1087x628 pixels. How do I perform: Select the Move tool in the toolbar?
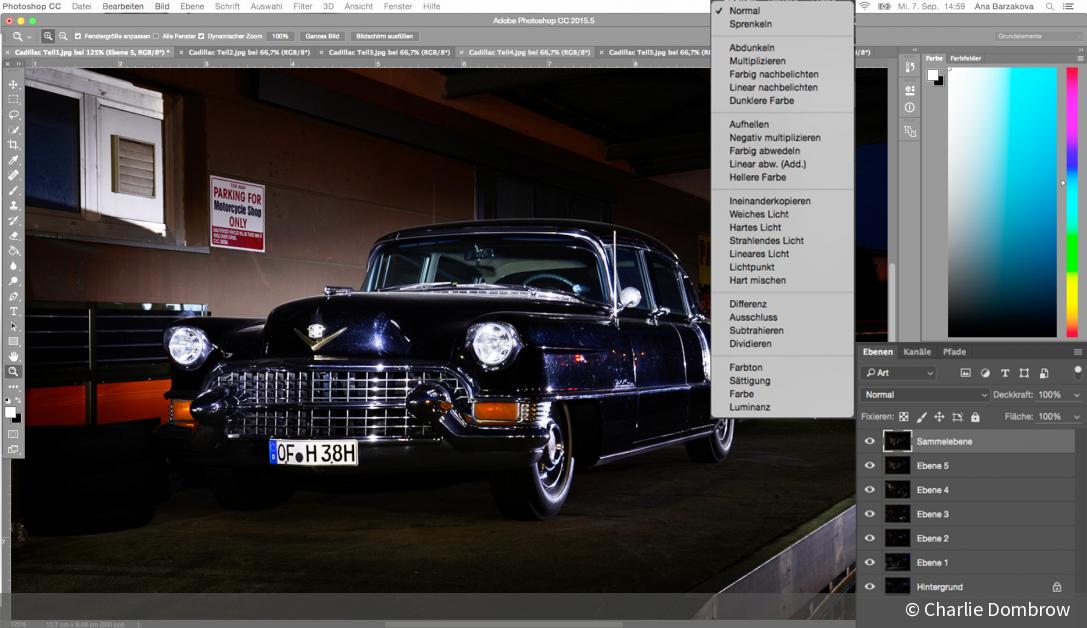point(13,84)
